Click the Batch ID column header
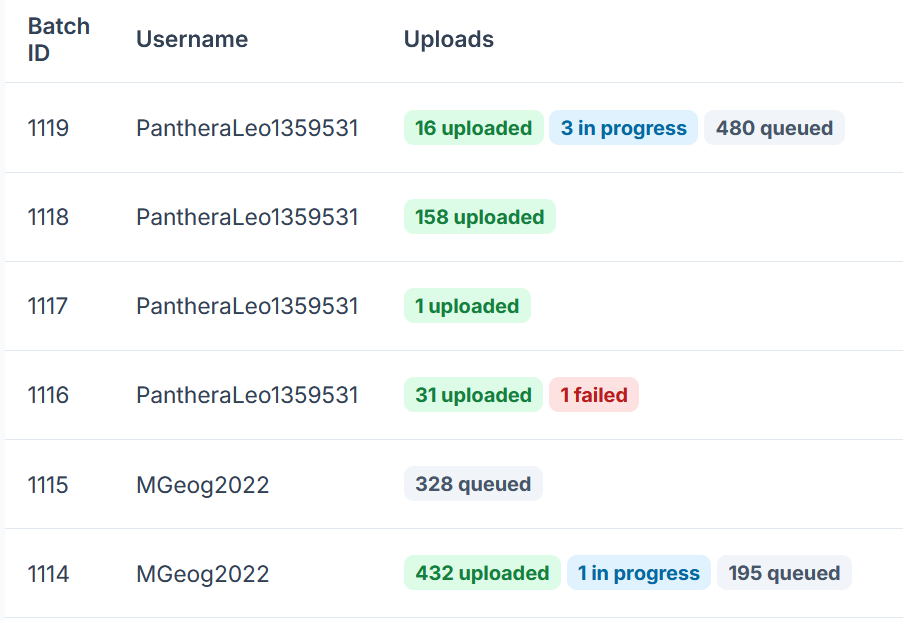The height and width of the screenshot is (620, 903). (58, 40)
